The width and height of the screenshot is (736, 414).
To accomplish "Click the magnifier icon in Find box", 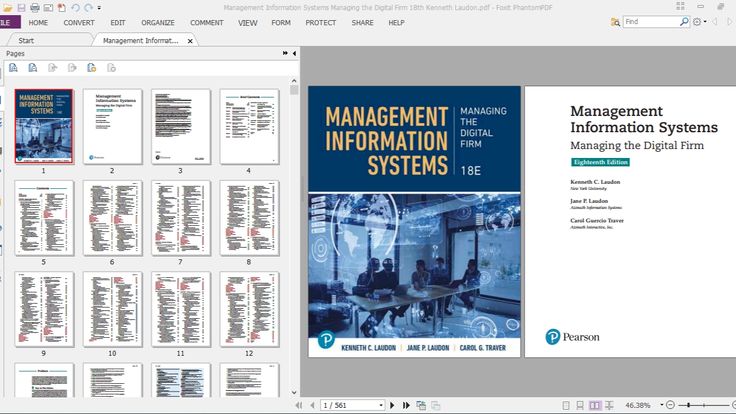I will (684, 22).
